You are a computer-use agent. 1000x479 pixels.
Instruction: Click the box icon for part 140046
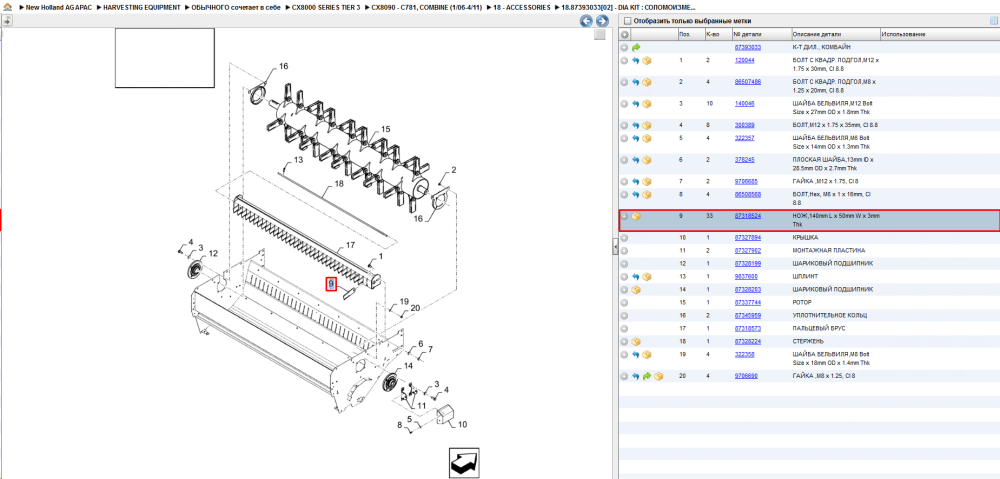pyautogui.click(x=647, y=104)
